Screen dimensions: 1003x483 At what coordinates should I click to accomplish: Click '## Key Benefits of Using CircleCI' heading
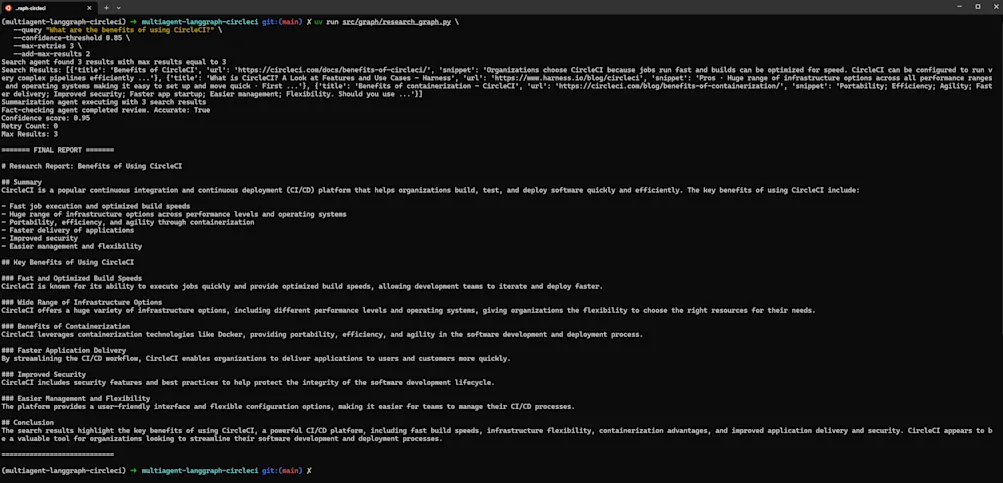(67, 262)
